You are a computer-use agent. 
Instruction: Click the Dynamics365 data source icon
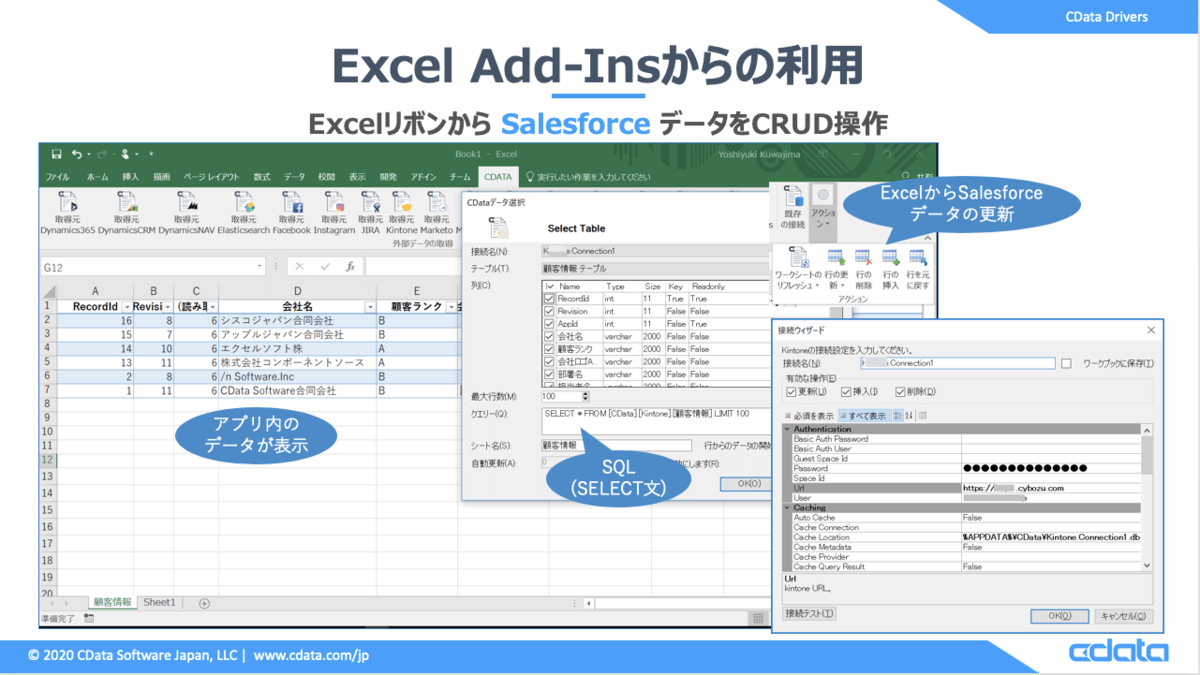(68, 200)
